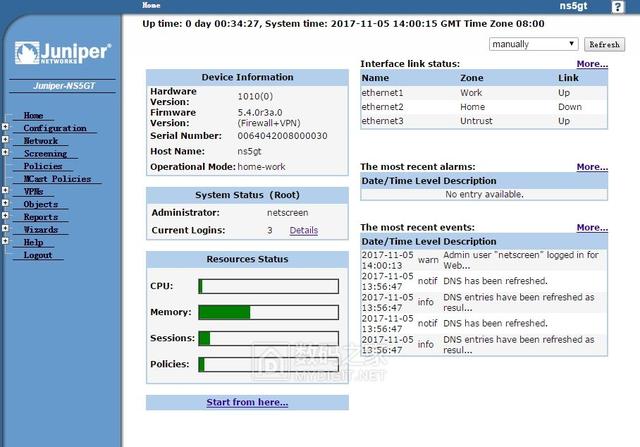The height and width of the screenshot is (447, 640).
Task: Click firmware version 5.4.0r3a.0
Action: [260, 112]
